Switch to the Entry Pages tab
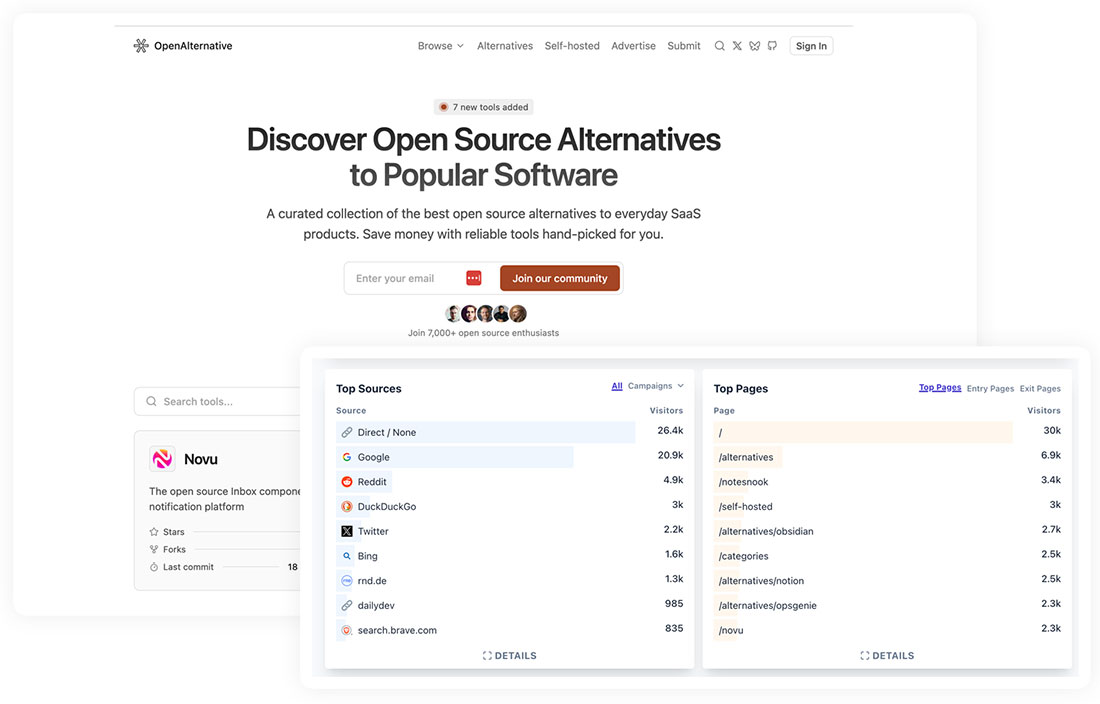This screenshot has width=1100, height=704. (x=990, y=388)
